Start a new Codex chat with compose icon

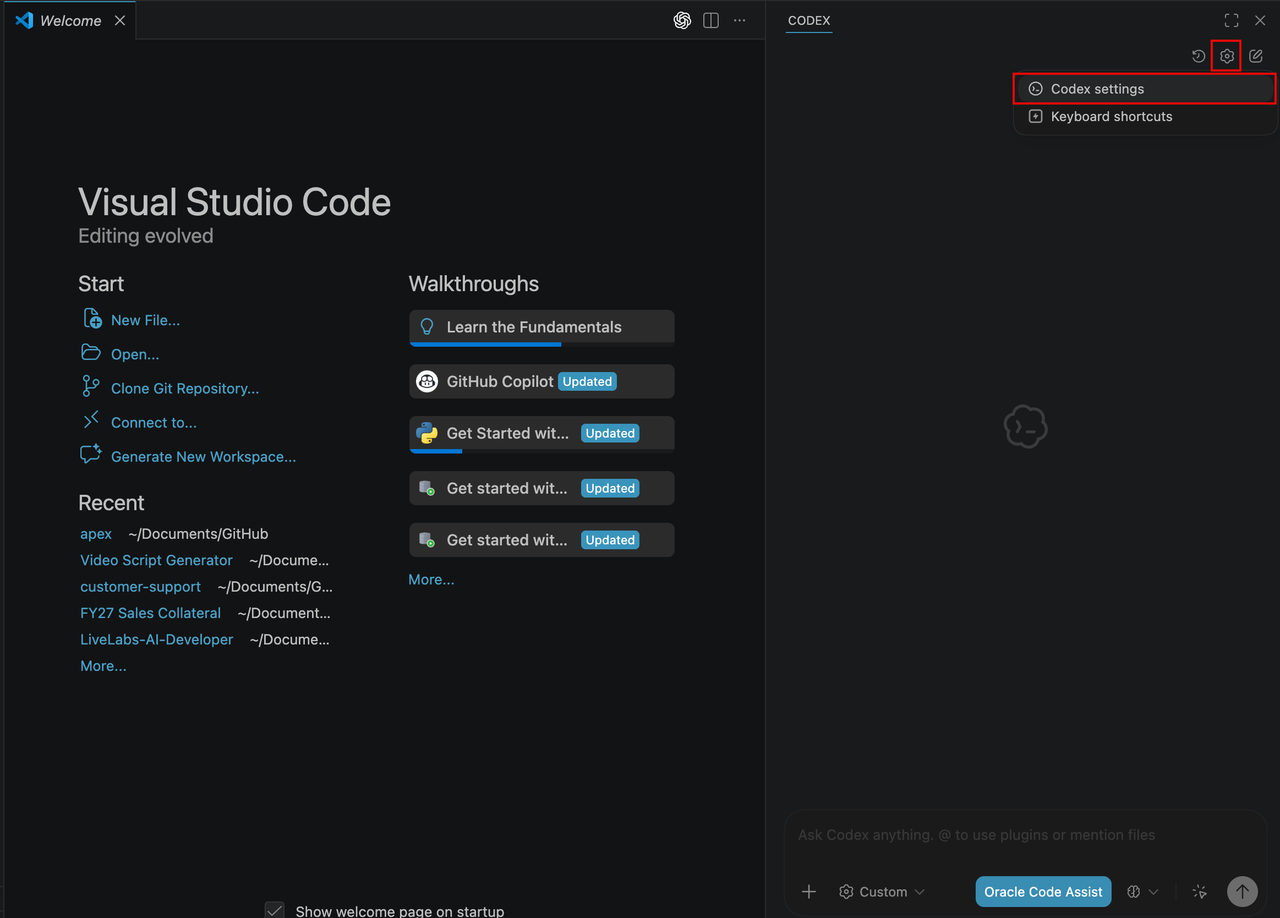[x=1256, y=56]
